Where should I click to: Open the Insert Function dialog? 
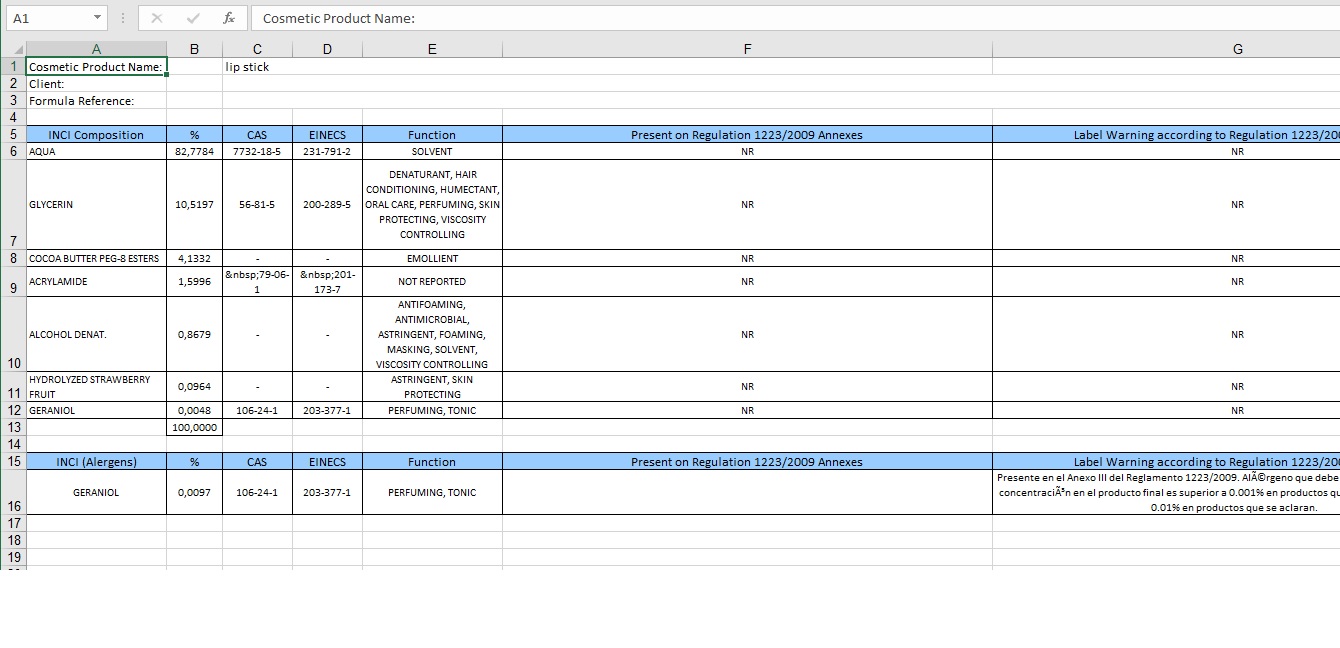click(228, 17)
